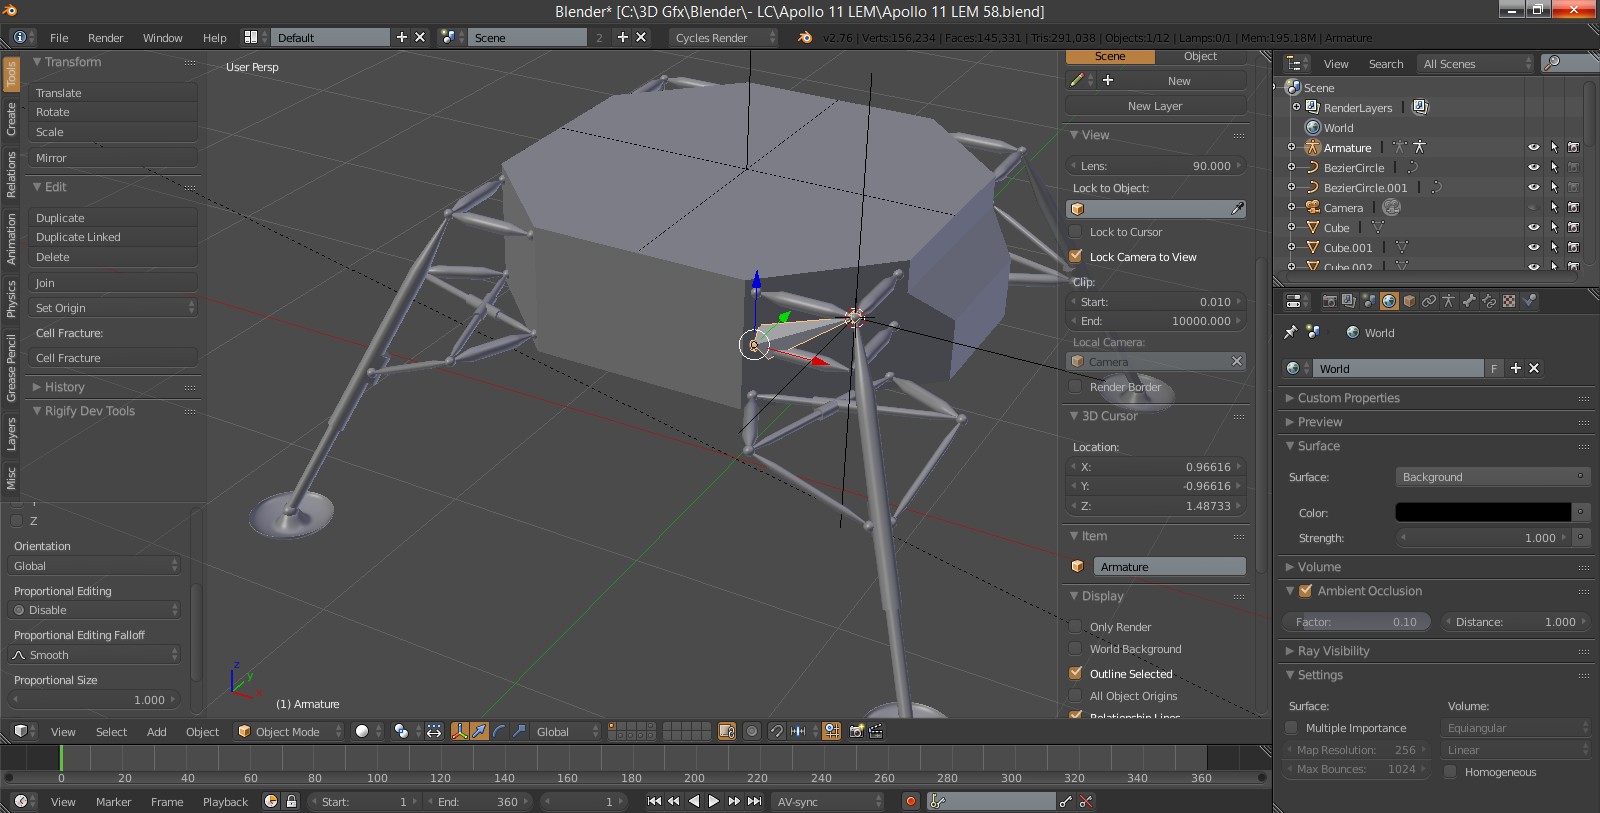Open the All Scenes outliner filter dropdown
Viewport: 1600px width, 813px height.
(x=1476, y=63)
